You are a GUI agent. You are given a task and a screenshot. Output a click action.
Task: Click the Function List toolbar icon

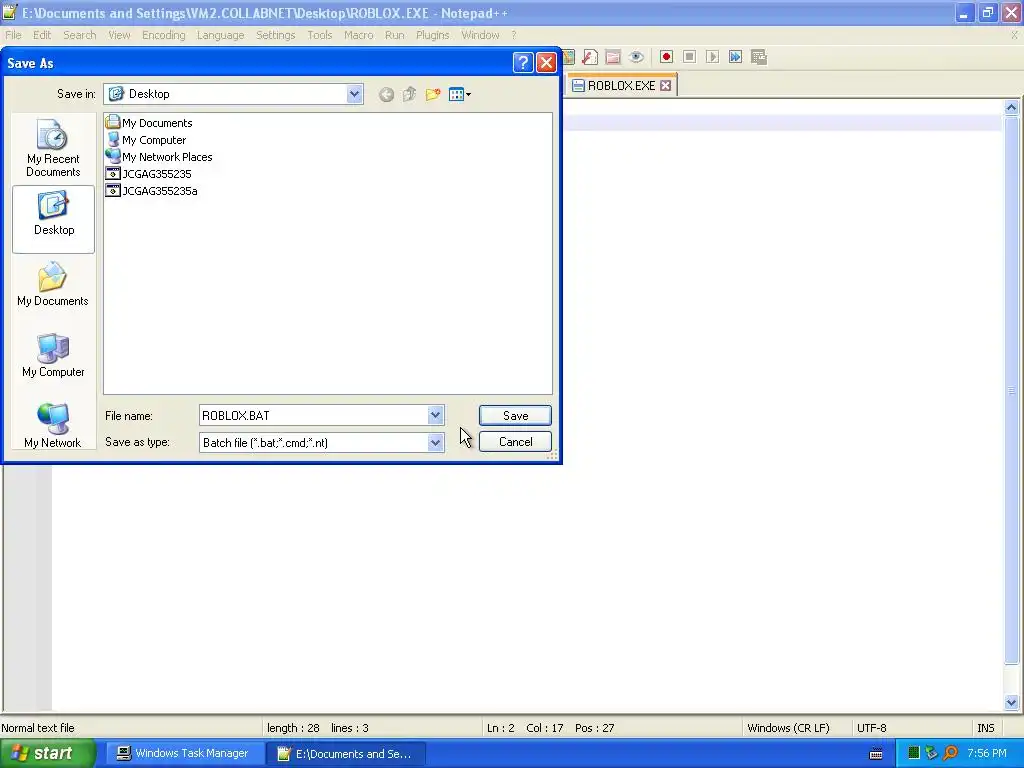click(590, 57)
